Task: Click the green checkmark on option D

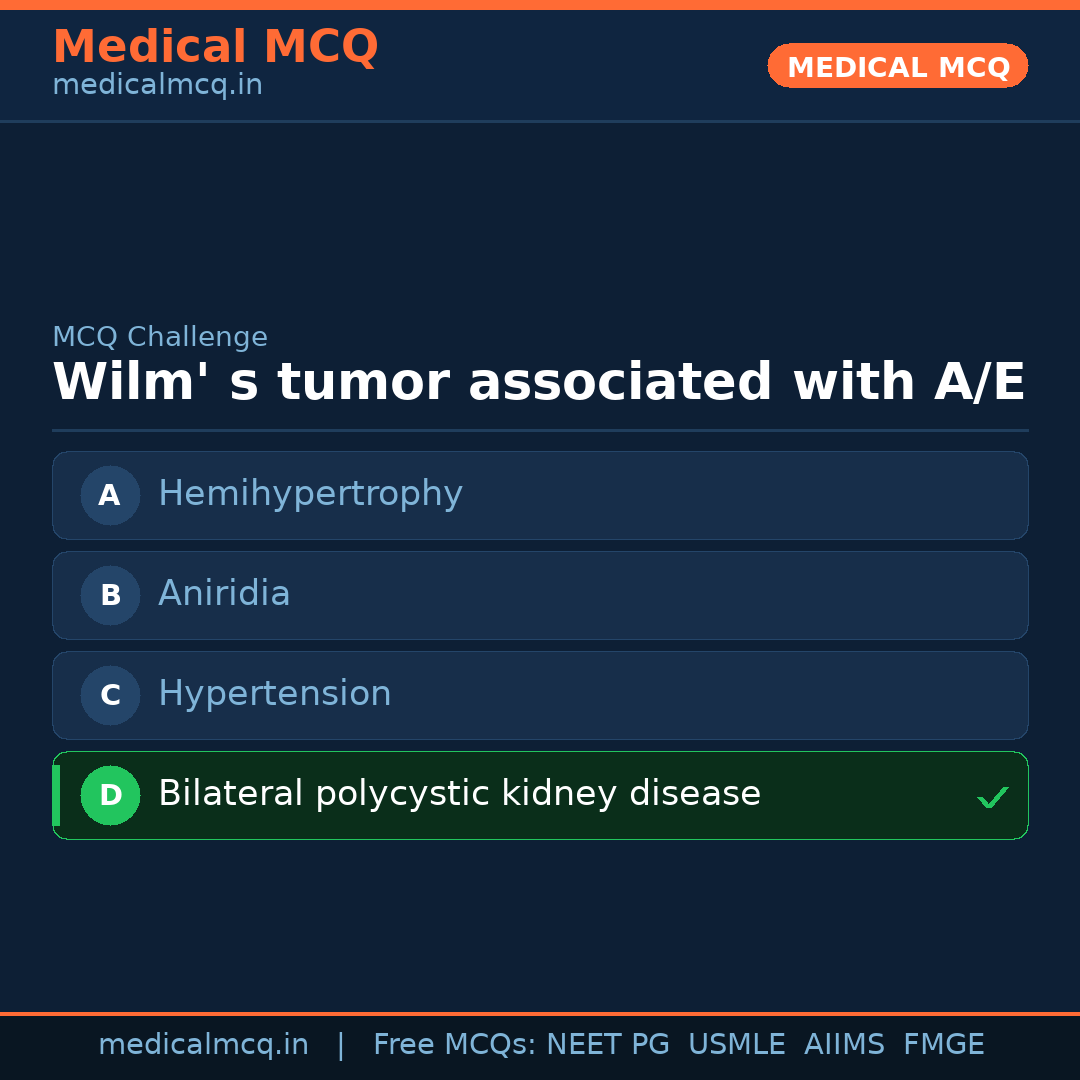Action: click(992, 797)
